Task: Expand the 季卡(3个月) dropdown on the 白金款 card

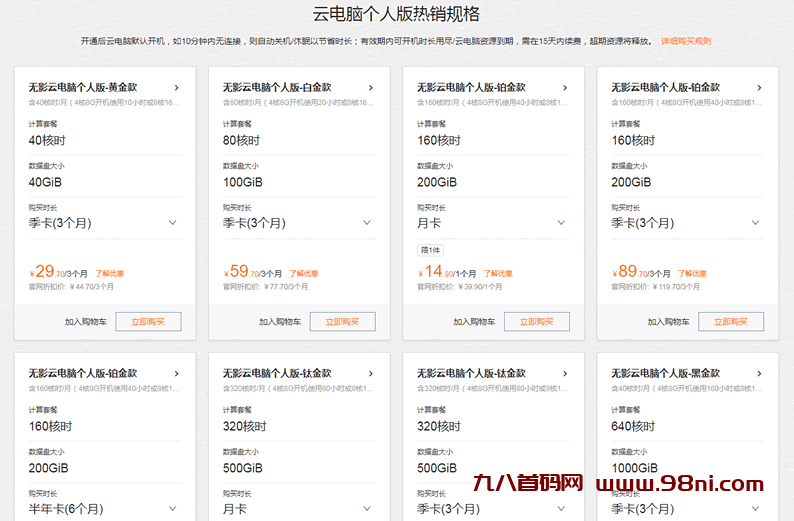Action: (366, 223)
